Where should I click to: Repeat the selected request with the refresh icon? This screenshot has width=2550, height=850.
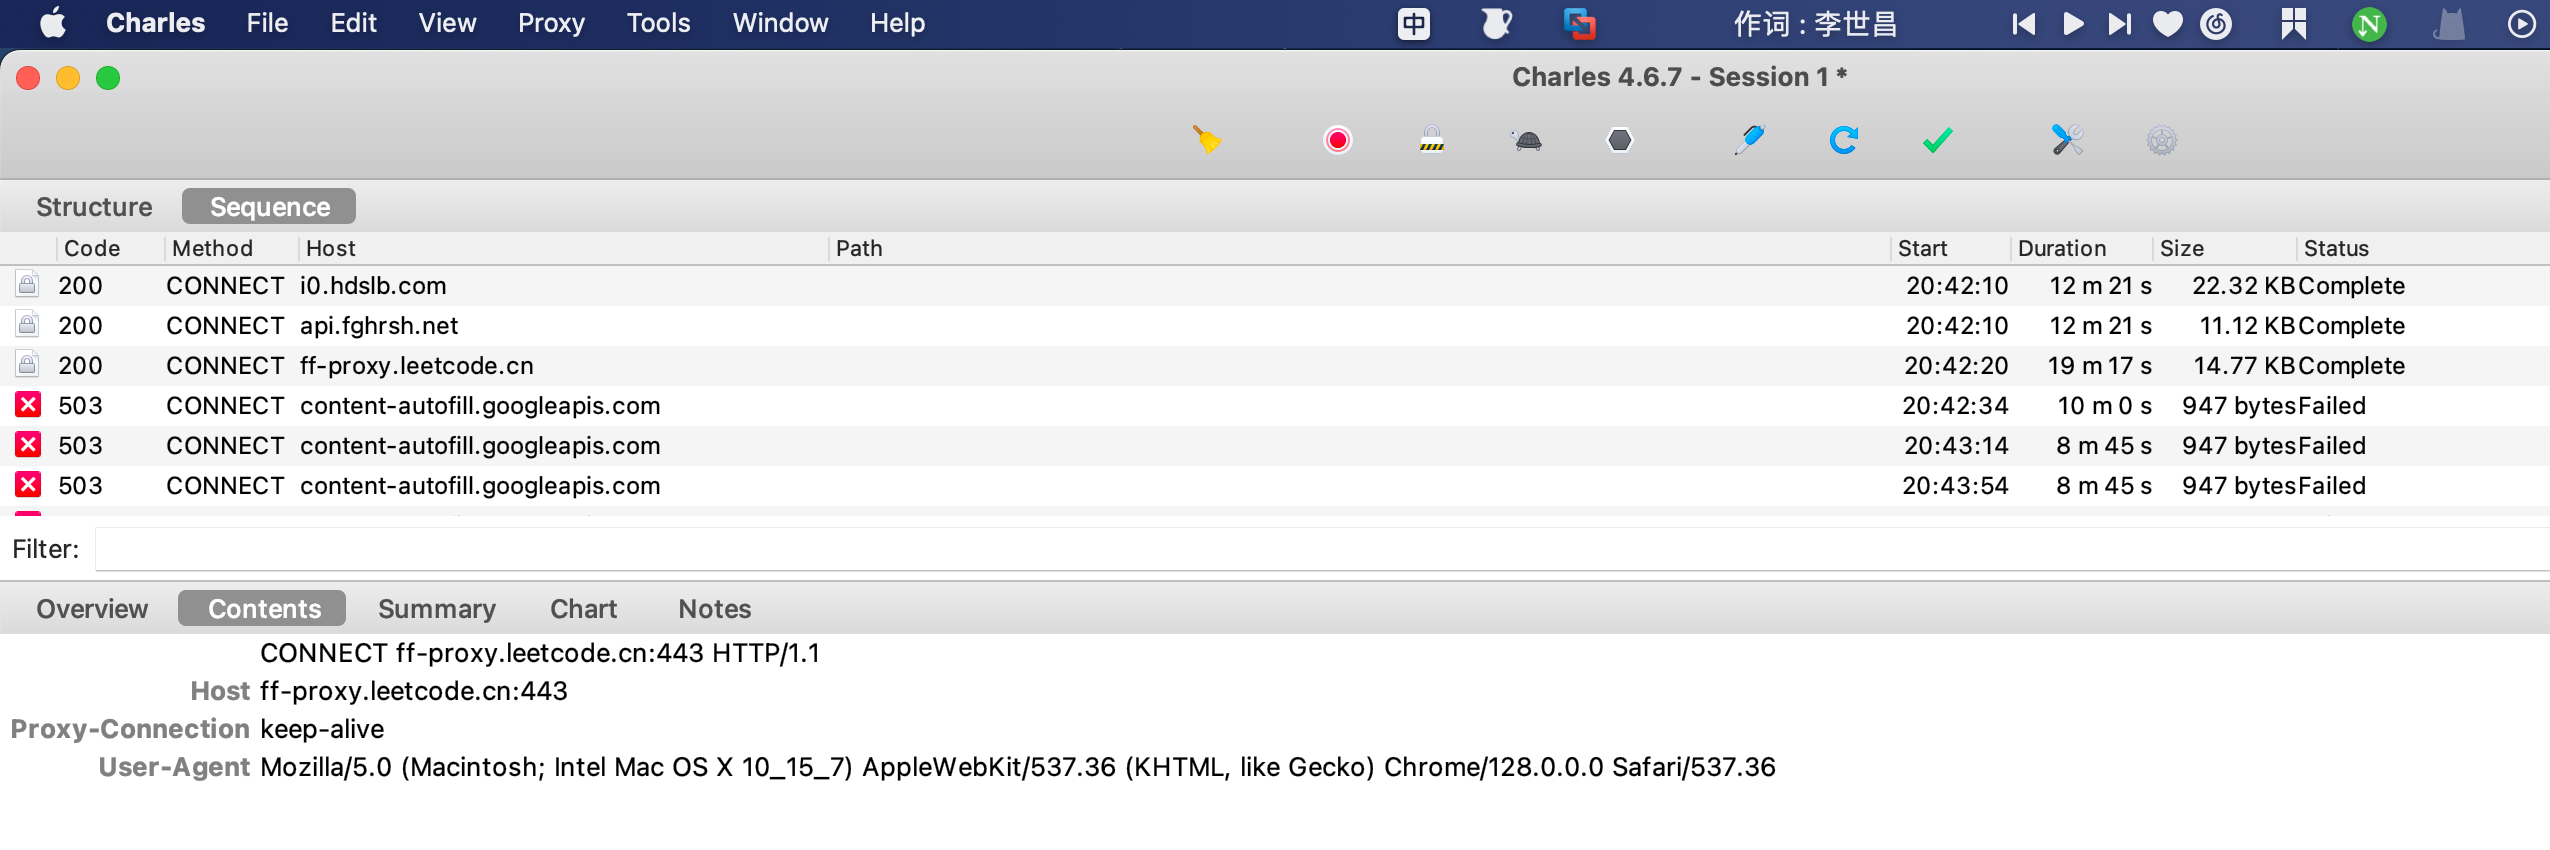click(1844, 140)
